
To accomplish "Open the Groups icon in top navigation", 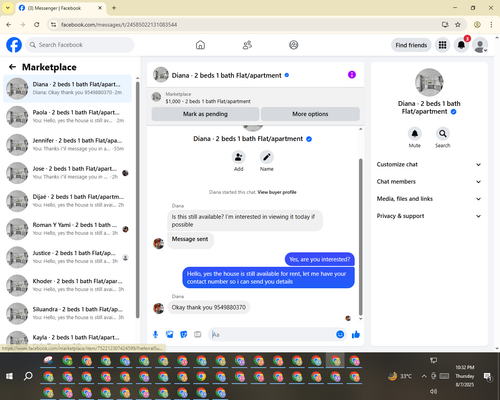I will (x=294, y=45).
